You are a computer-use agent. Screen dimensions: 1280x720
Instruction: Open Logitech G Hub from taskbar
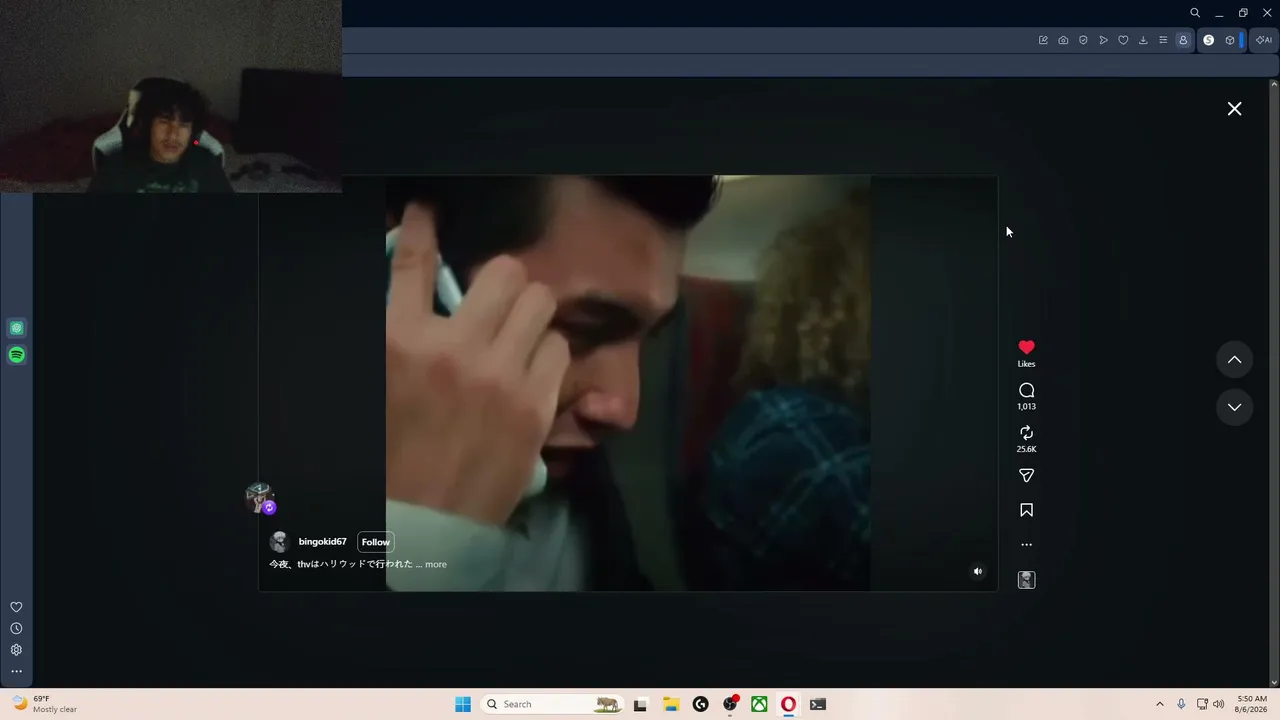click(700, 704)
